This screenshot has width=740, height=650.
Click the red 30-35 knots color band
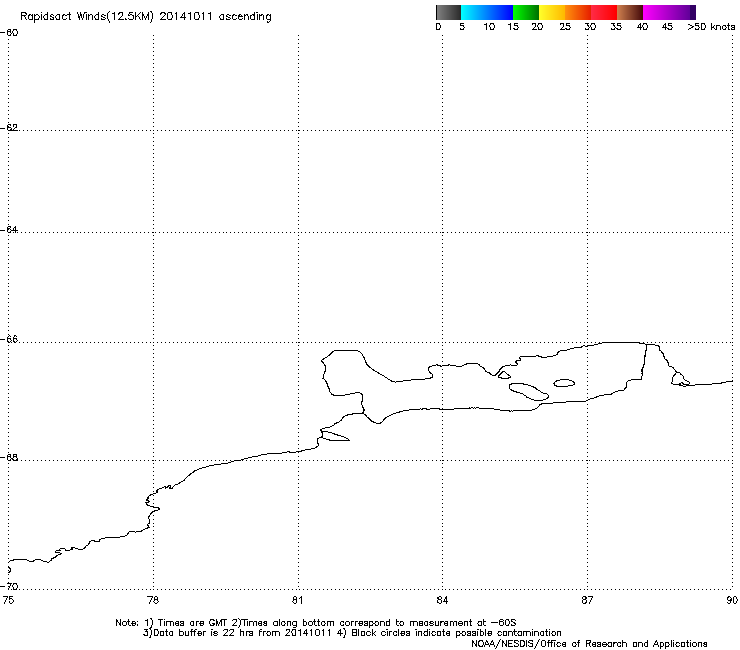[604, 12]
